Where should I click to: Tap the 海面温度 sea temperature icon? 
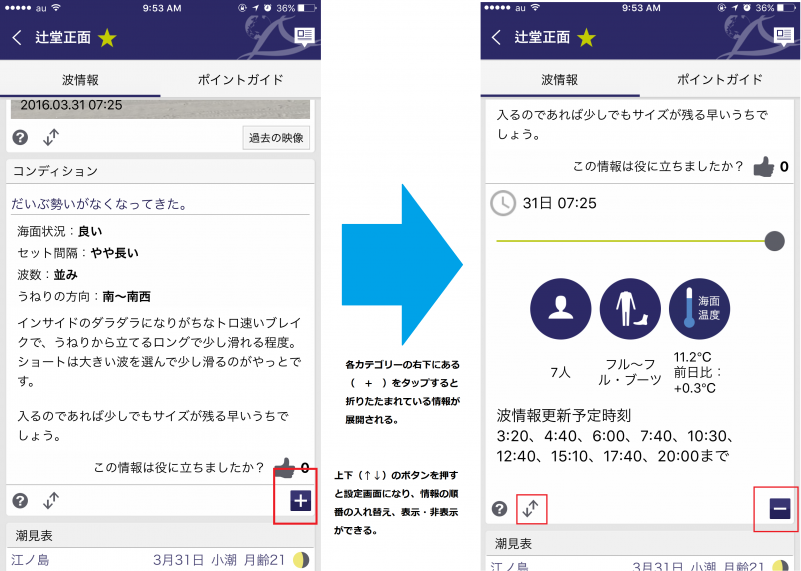tap(700, 309)
